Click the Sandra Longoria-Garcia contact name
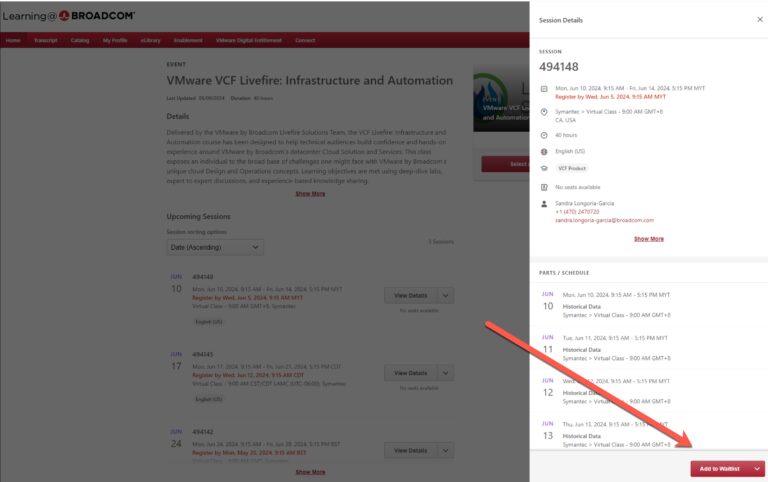This screenshot has height=482, width=768. click(x=584, y=203)
